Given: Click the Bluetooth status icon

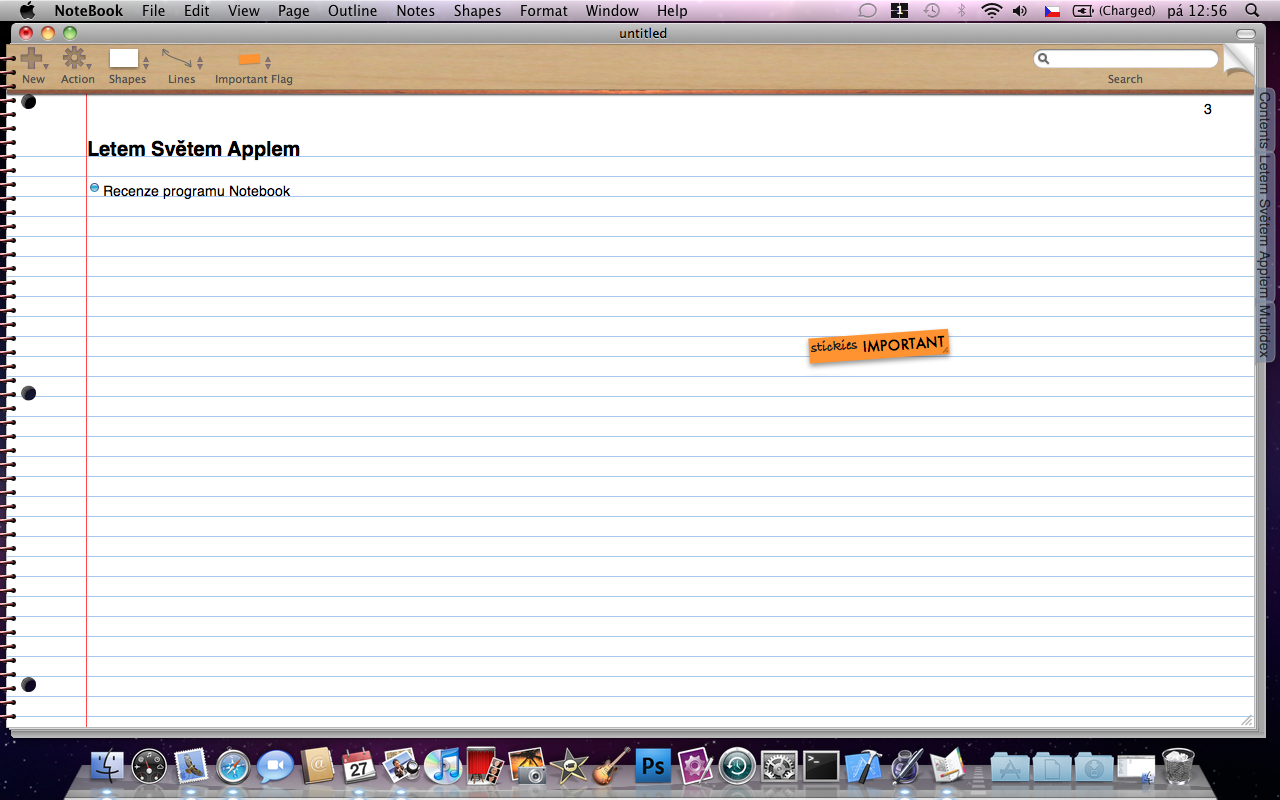Looking at the screenshot, I should tap(962, 11).
